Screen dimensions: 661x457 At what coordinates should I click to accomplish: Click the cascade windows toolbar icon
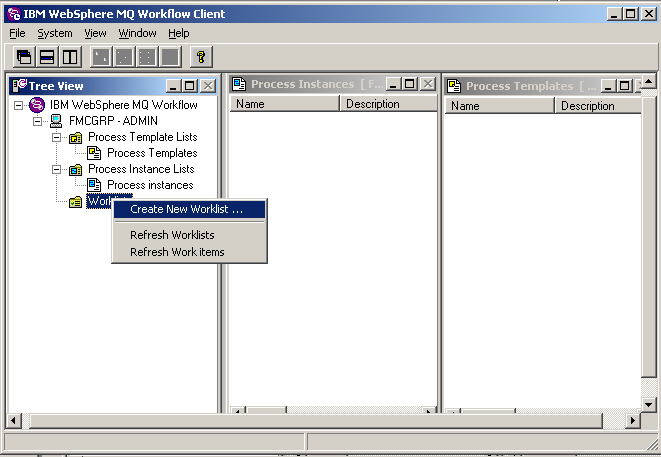pyautogui.click(x=23, y=57)
